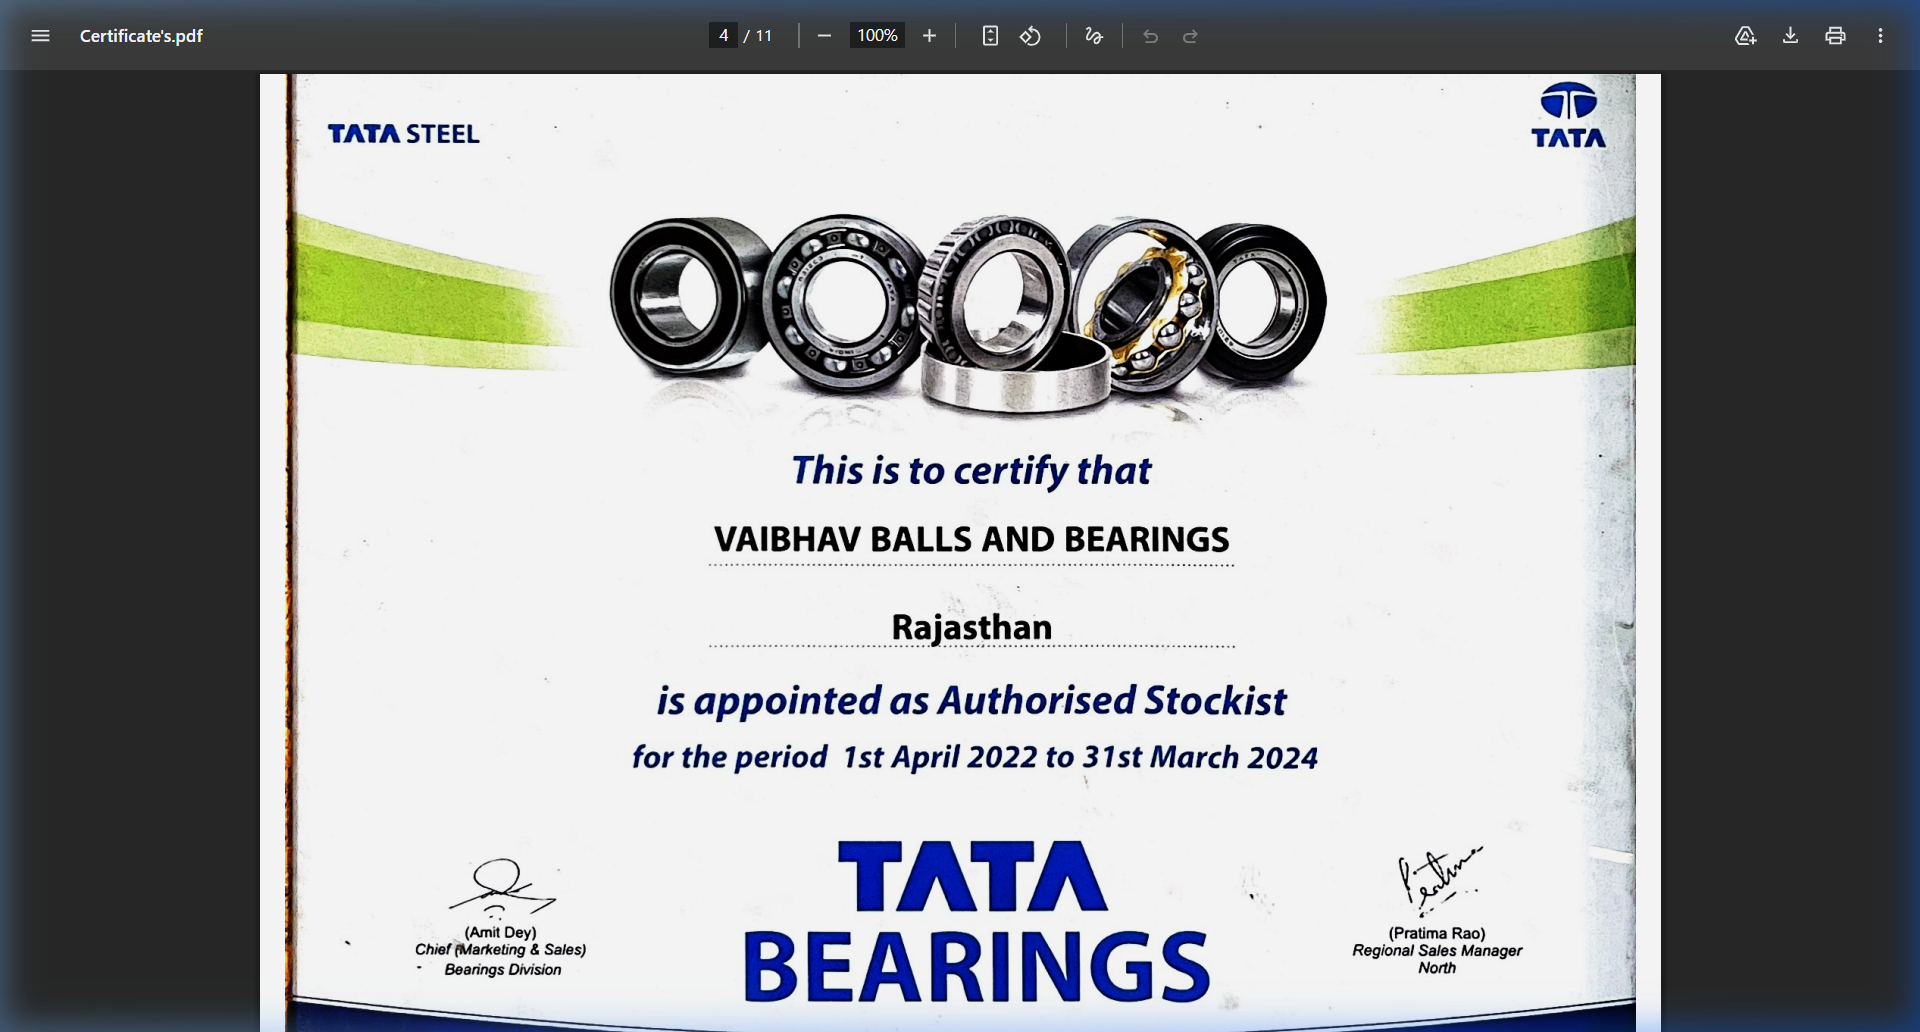Image resolution: width=1920 pixels, height=1032 pixels.
Task: Undo the last annotation
Action: point(1150,36)
